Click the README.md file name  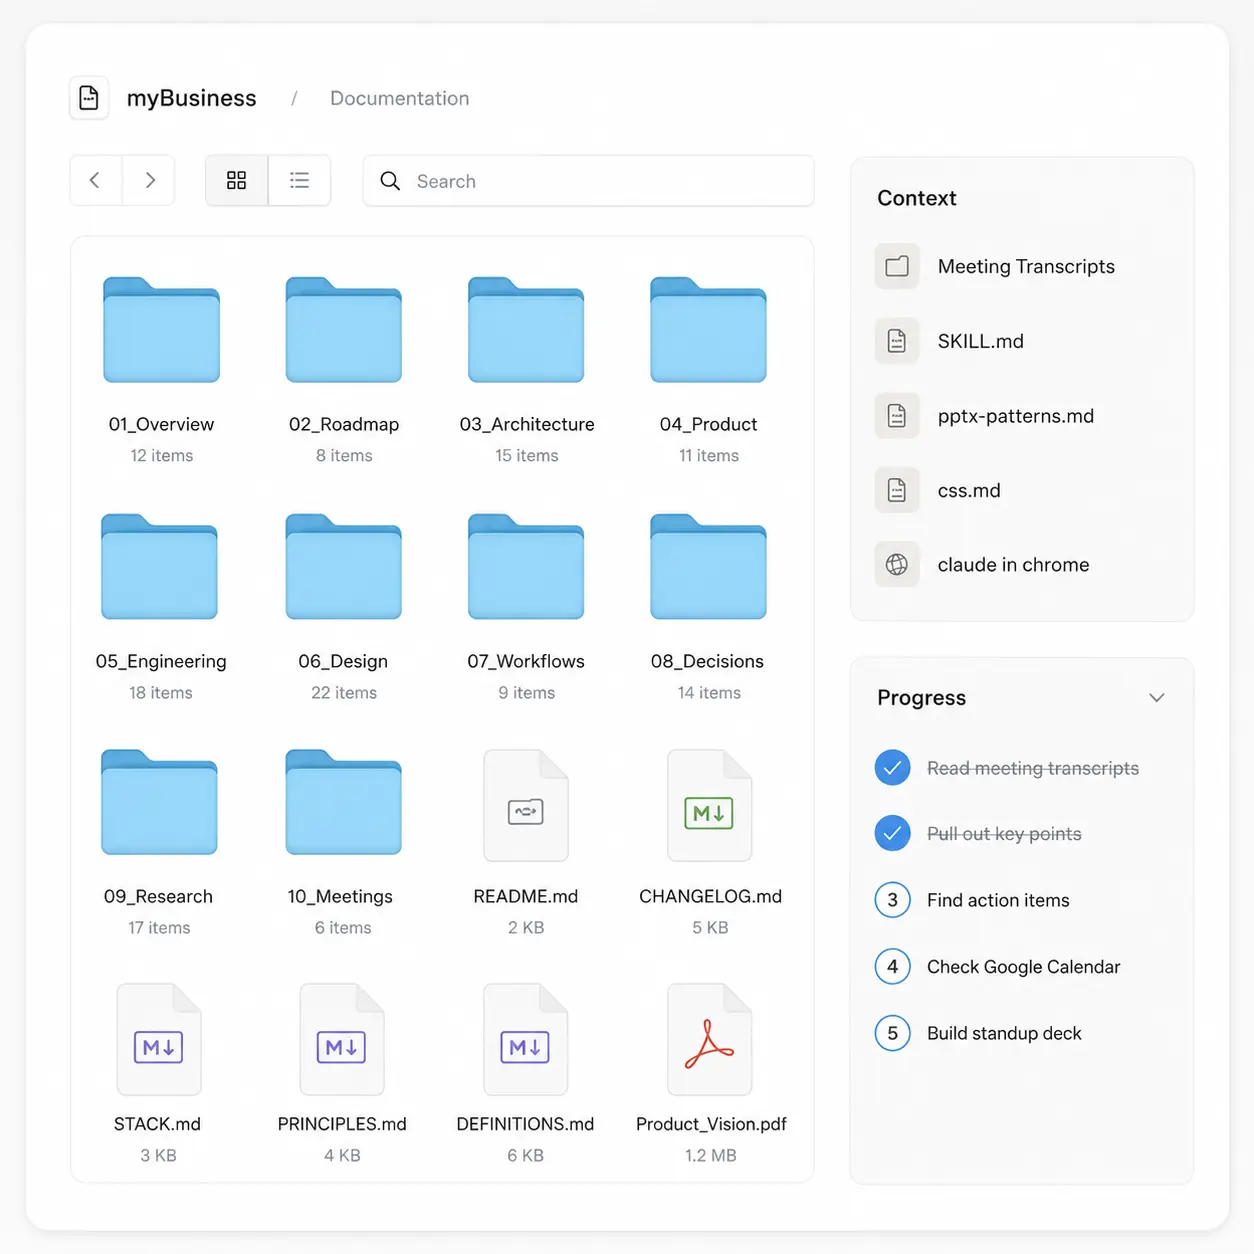tap(526, 896)
